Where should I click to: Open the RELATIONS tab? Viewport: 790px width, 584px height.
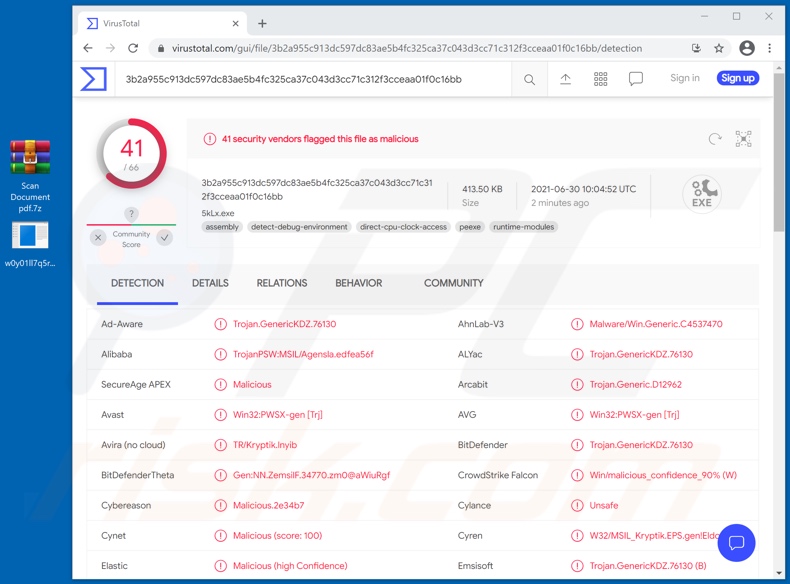coord(282,283)
